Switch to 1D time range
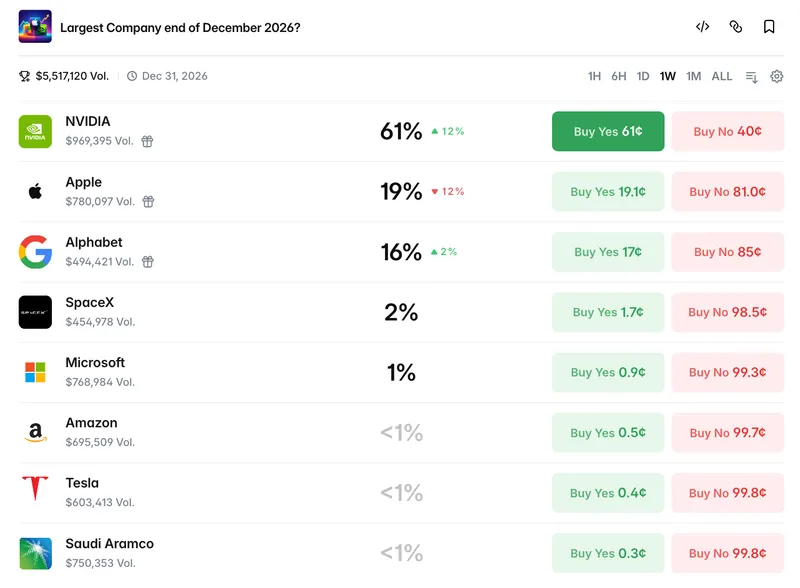Viewport: 800px width, 588px height. point(643,76)
